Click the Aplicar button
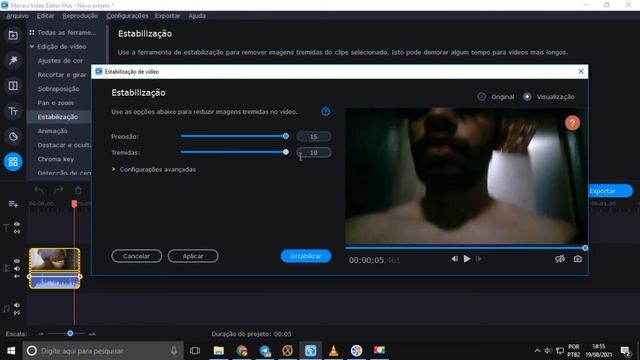 (x=193, y=256)
